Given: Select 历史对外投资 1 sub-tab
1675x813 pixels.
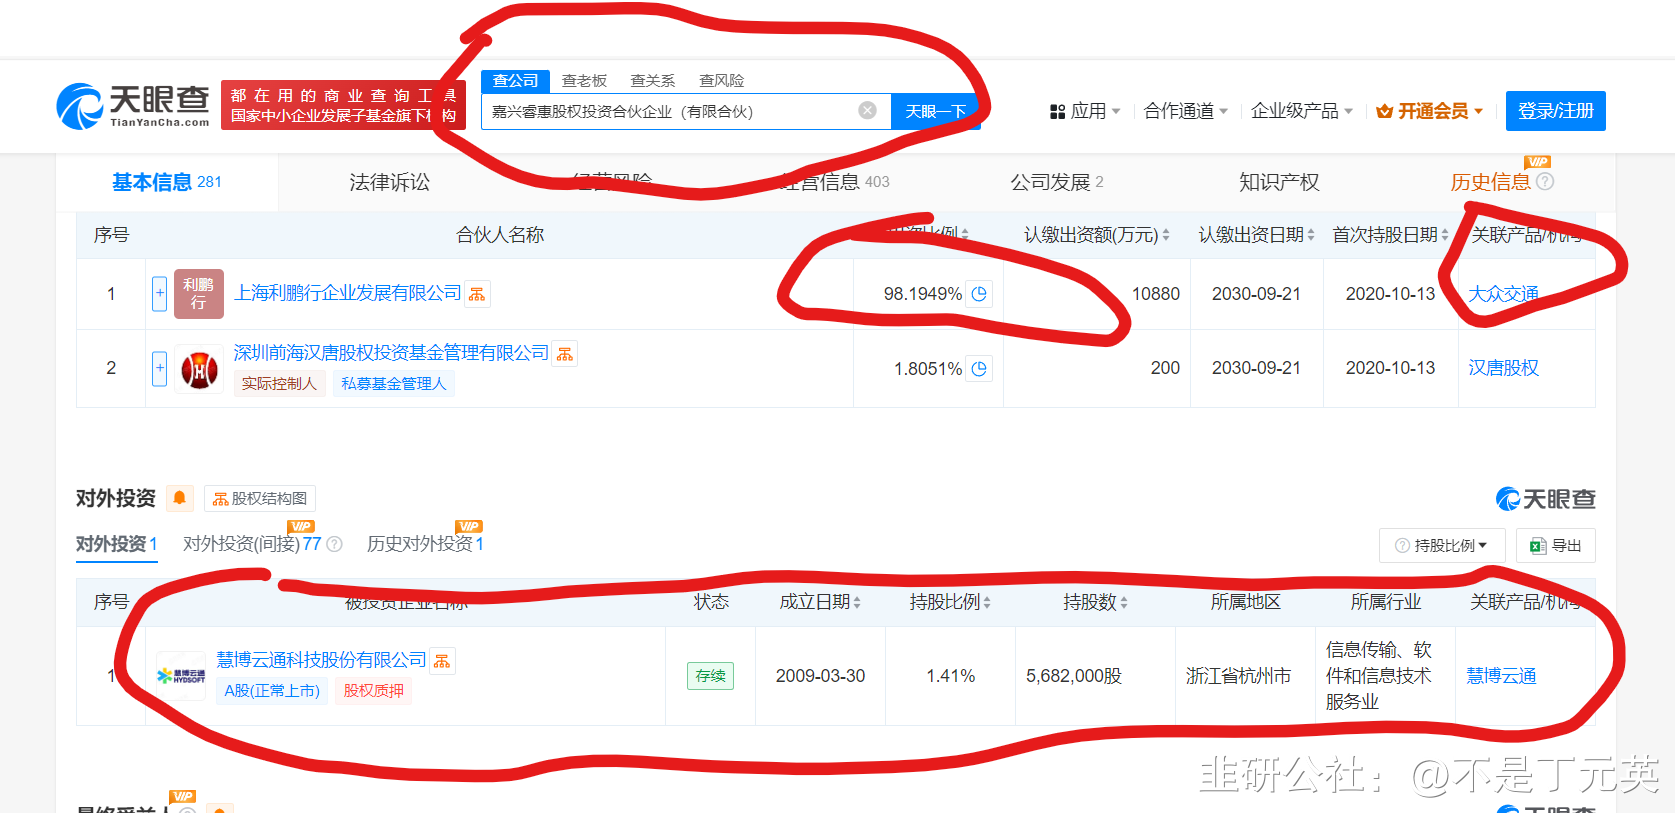Looking at the screenshot, I should [x=425, y=544].
